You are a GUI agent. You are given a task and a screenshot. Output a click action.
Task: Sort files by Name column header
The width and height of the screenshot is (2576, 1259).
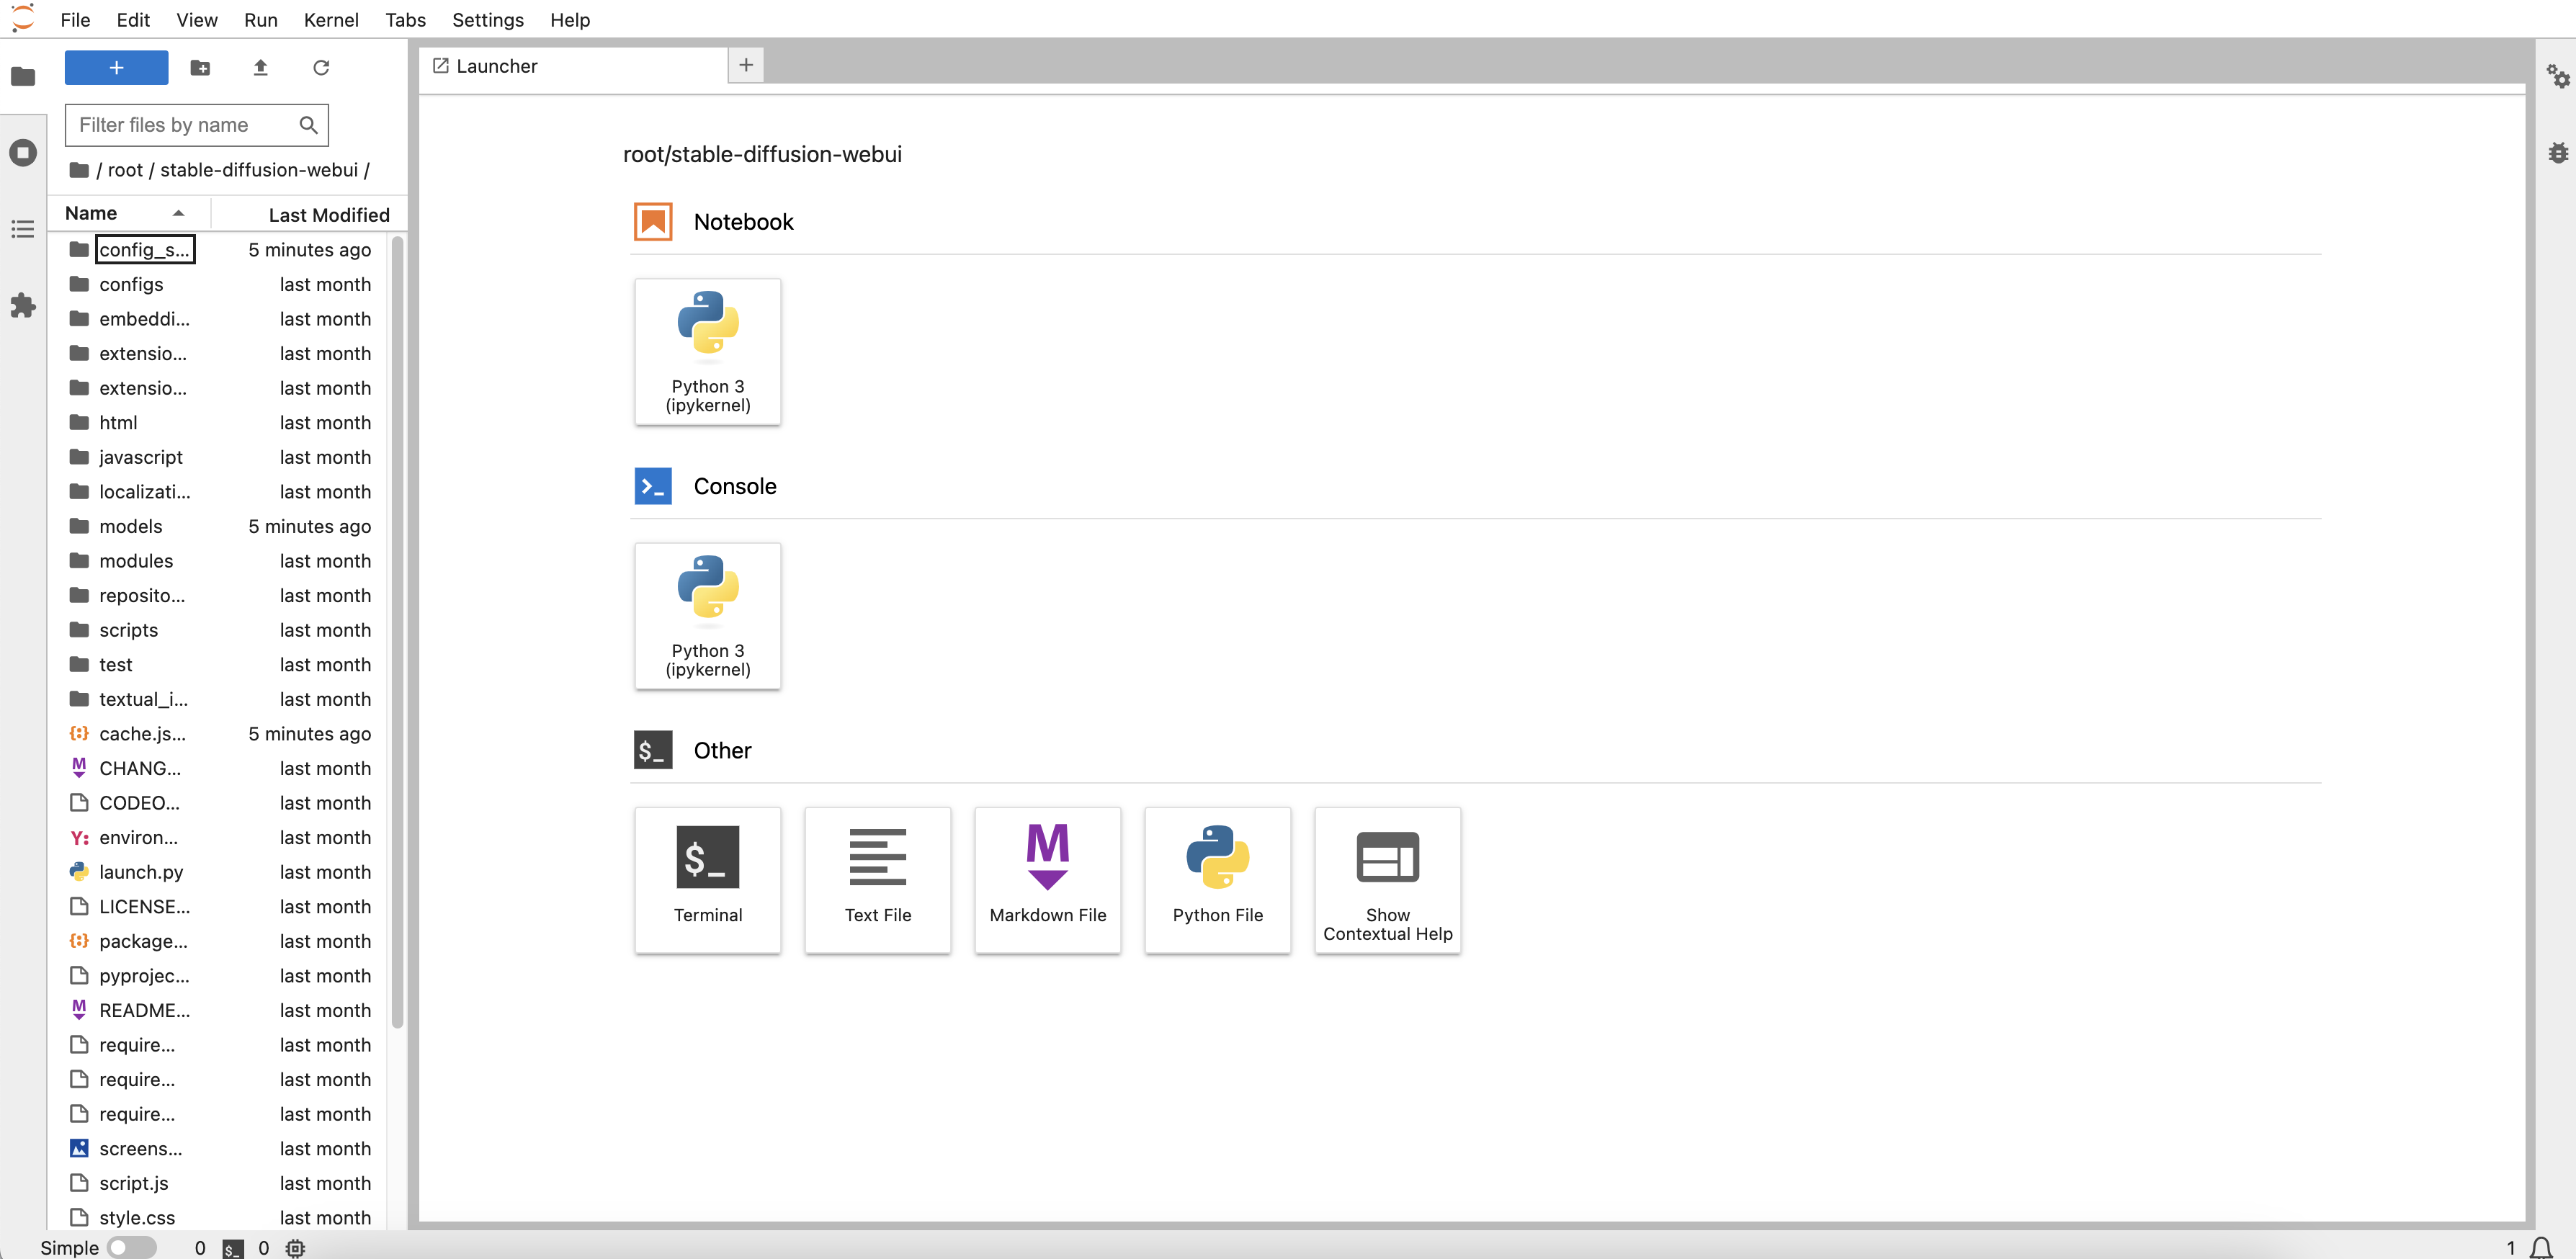(x=130, y=213)
